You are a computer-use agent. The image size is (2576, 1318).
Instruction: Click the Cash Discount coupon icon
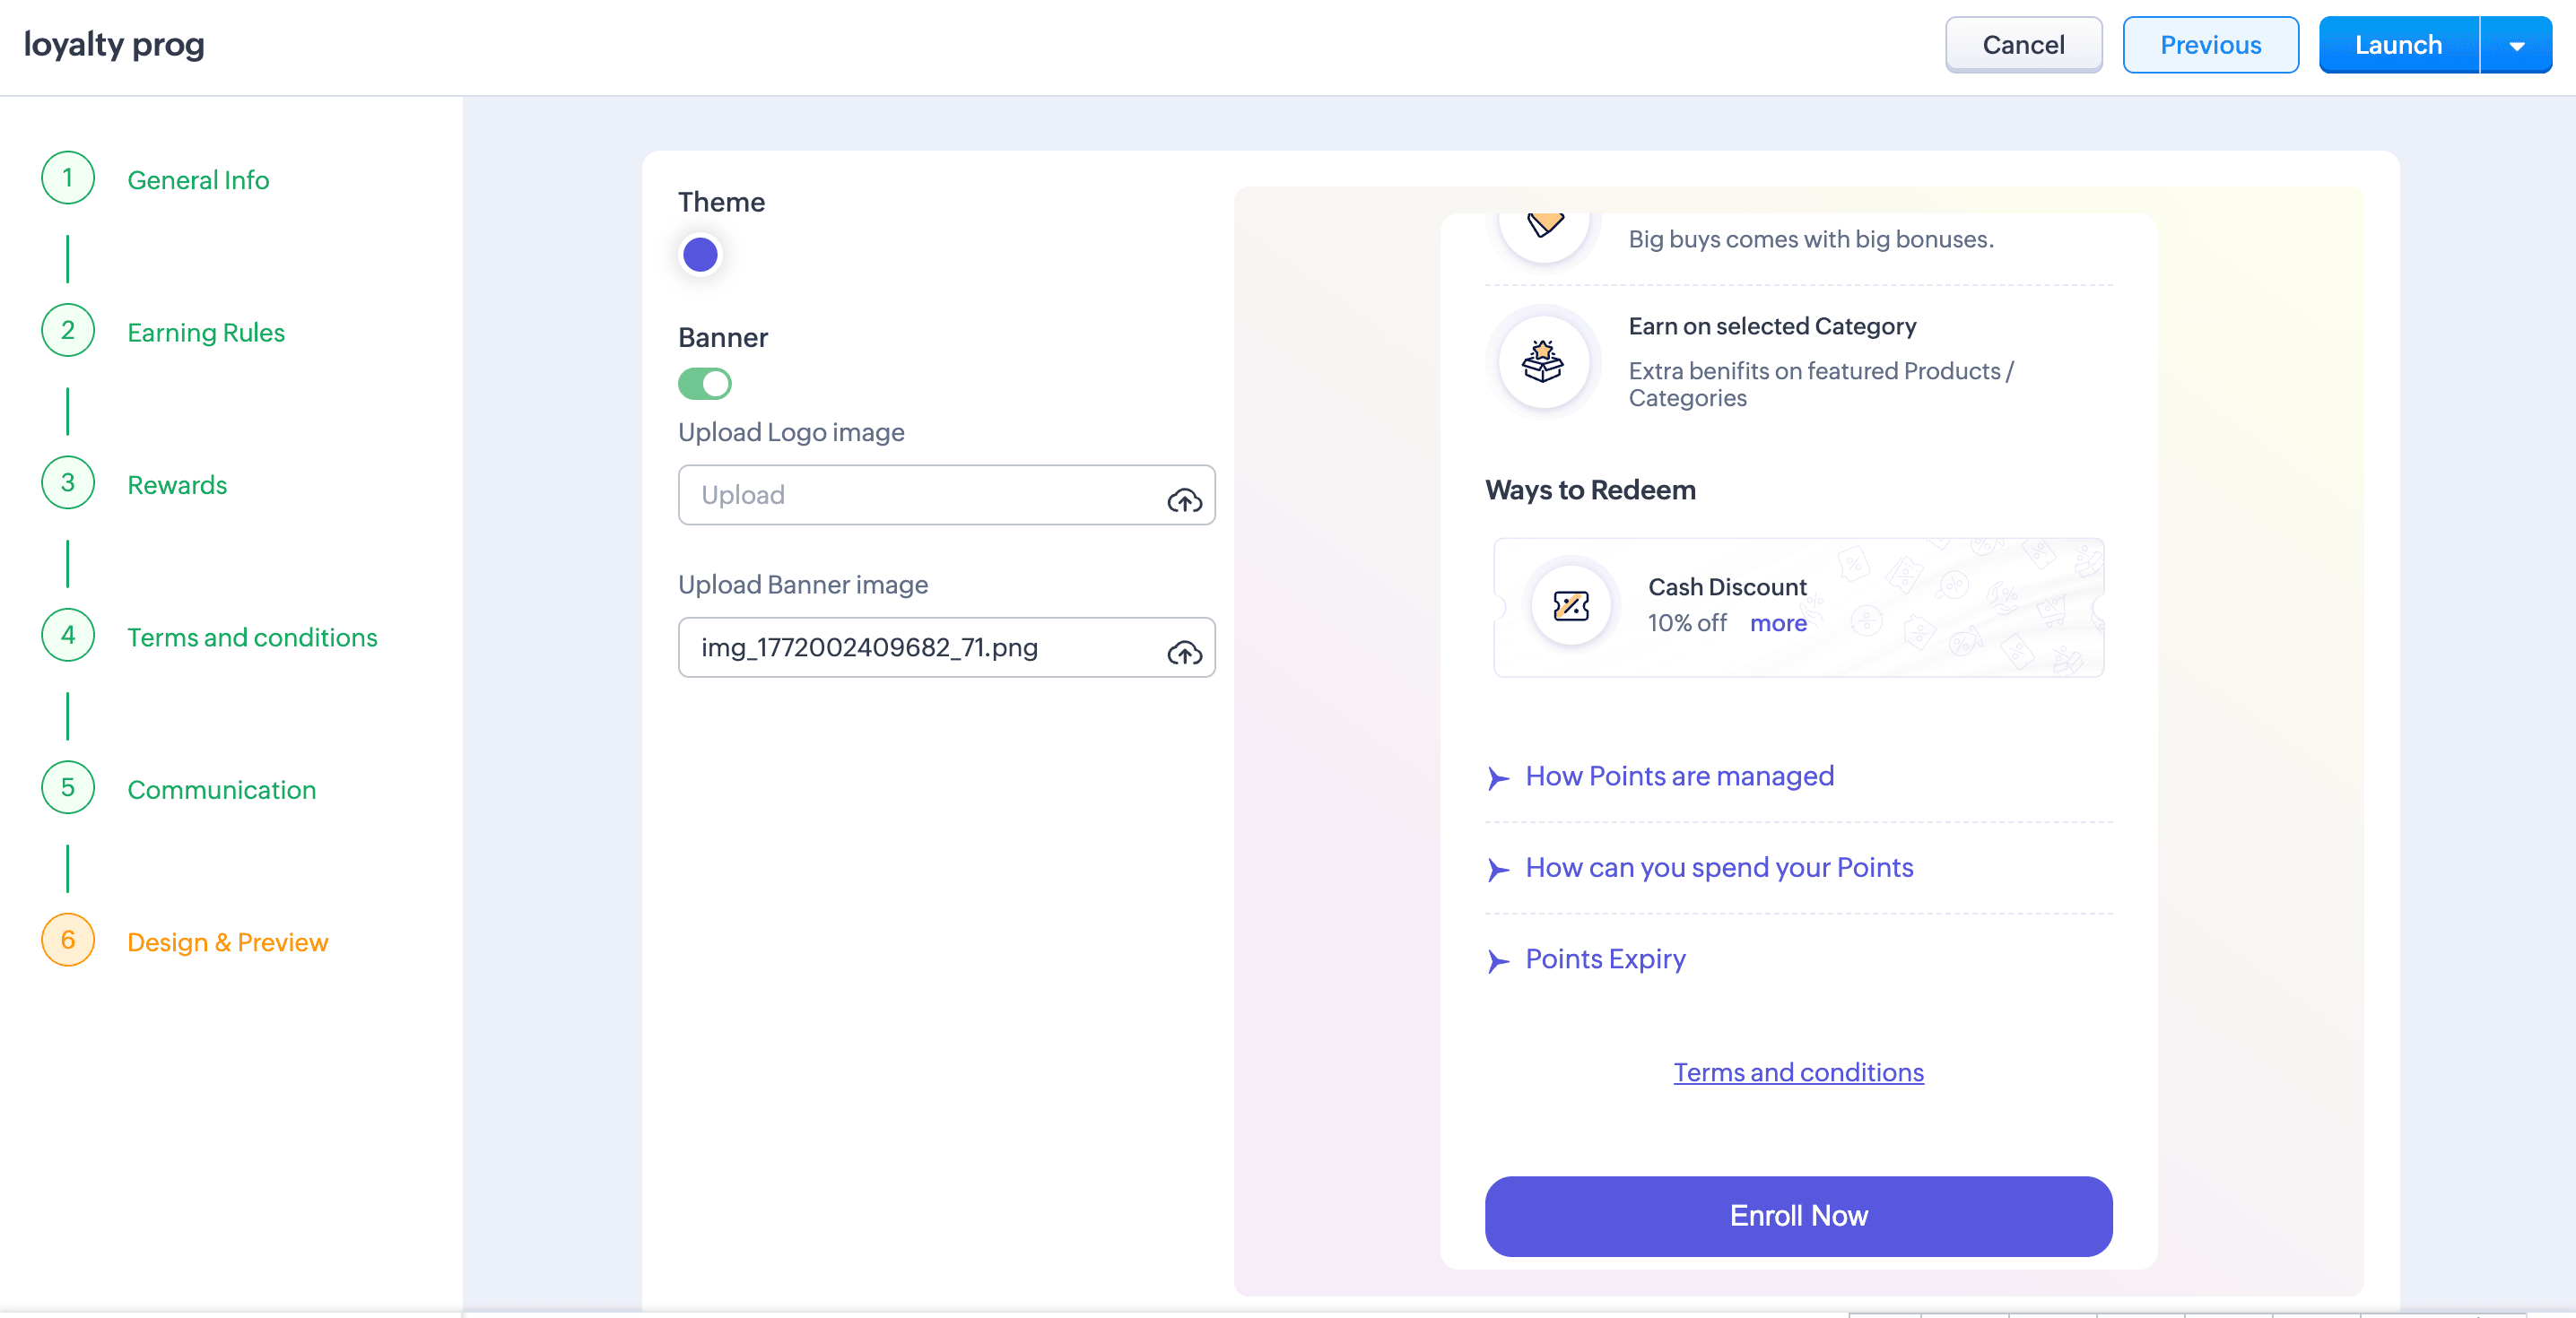pyautogui.click(x=1571, y=605)
